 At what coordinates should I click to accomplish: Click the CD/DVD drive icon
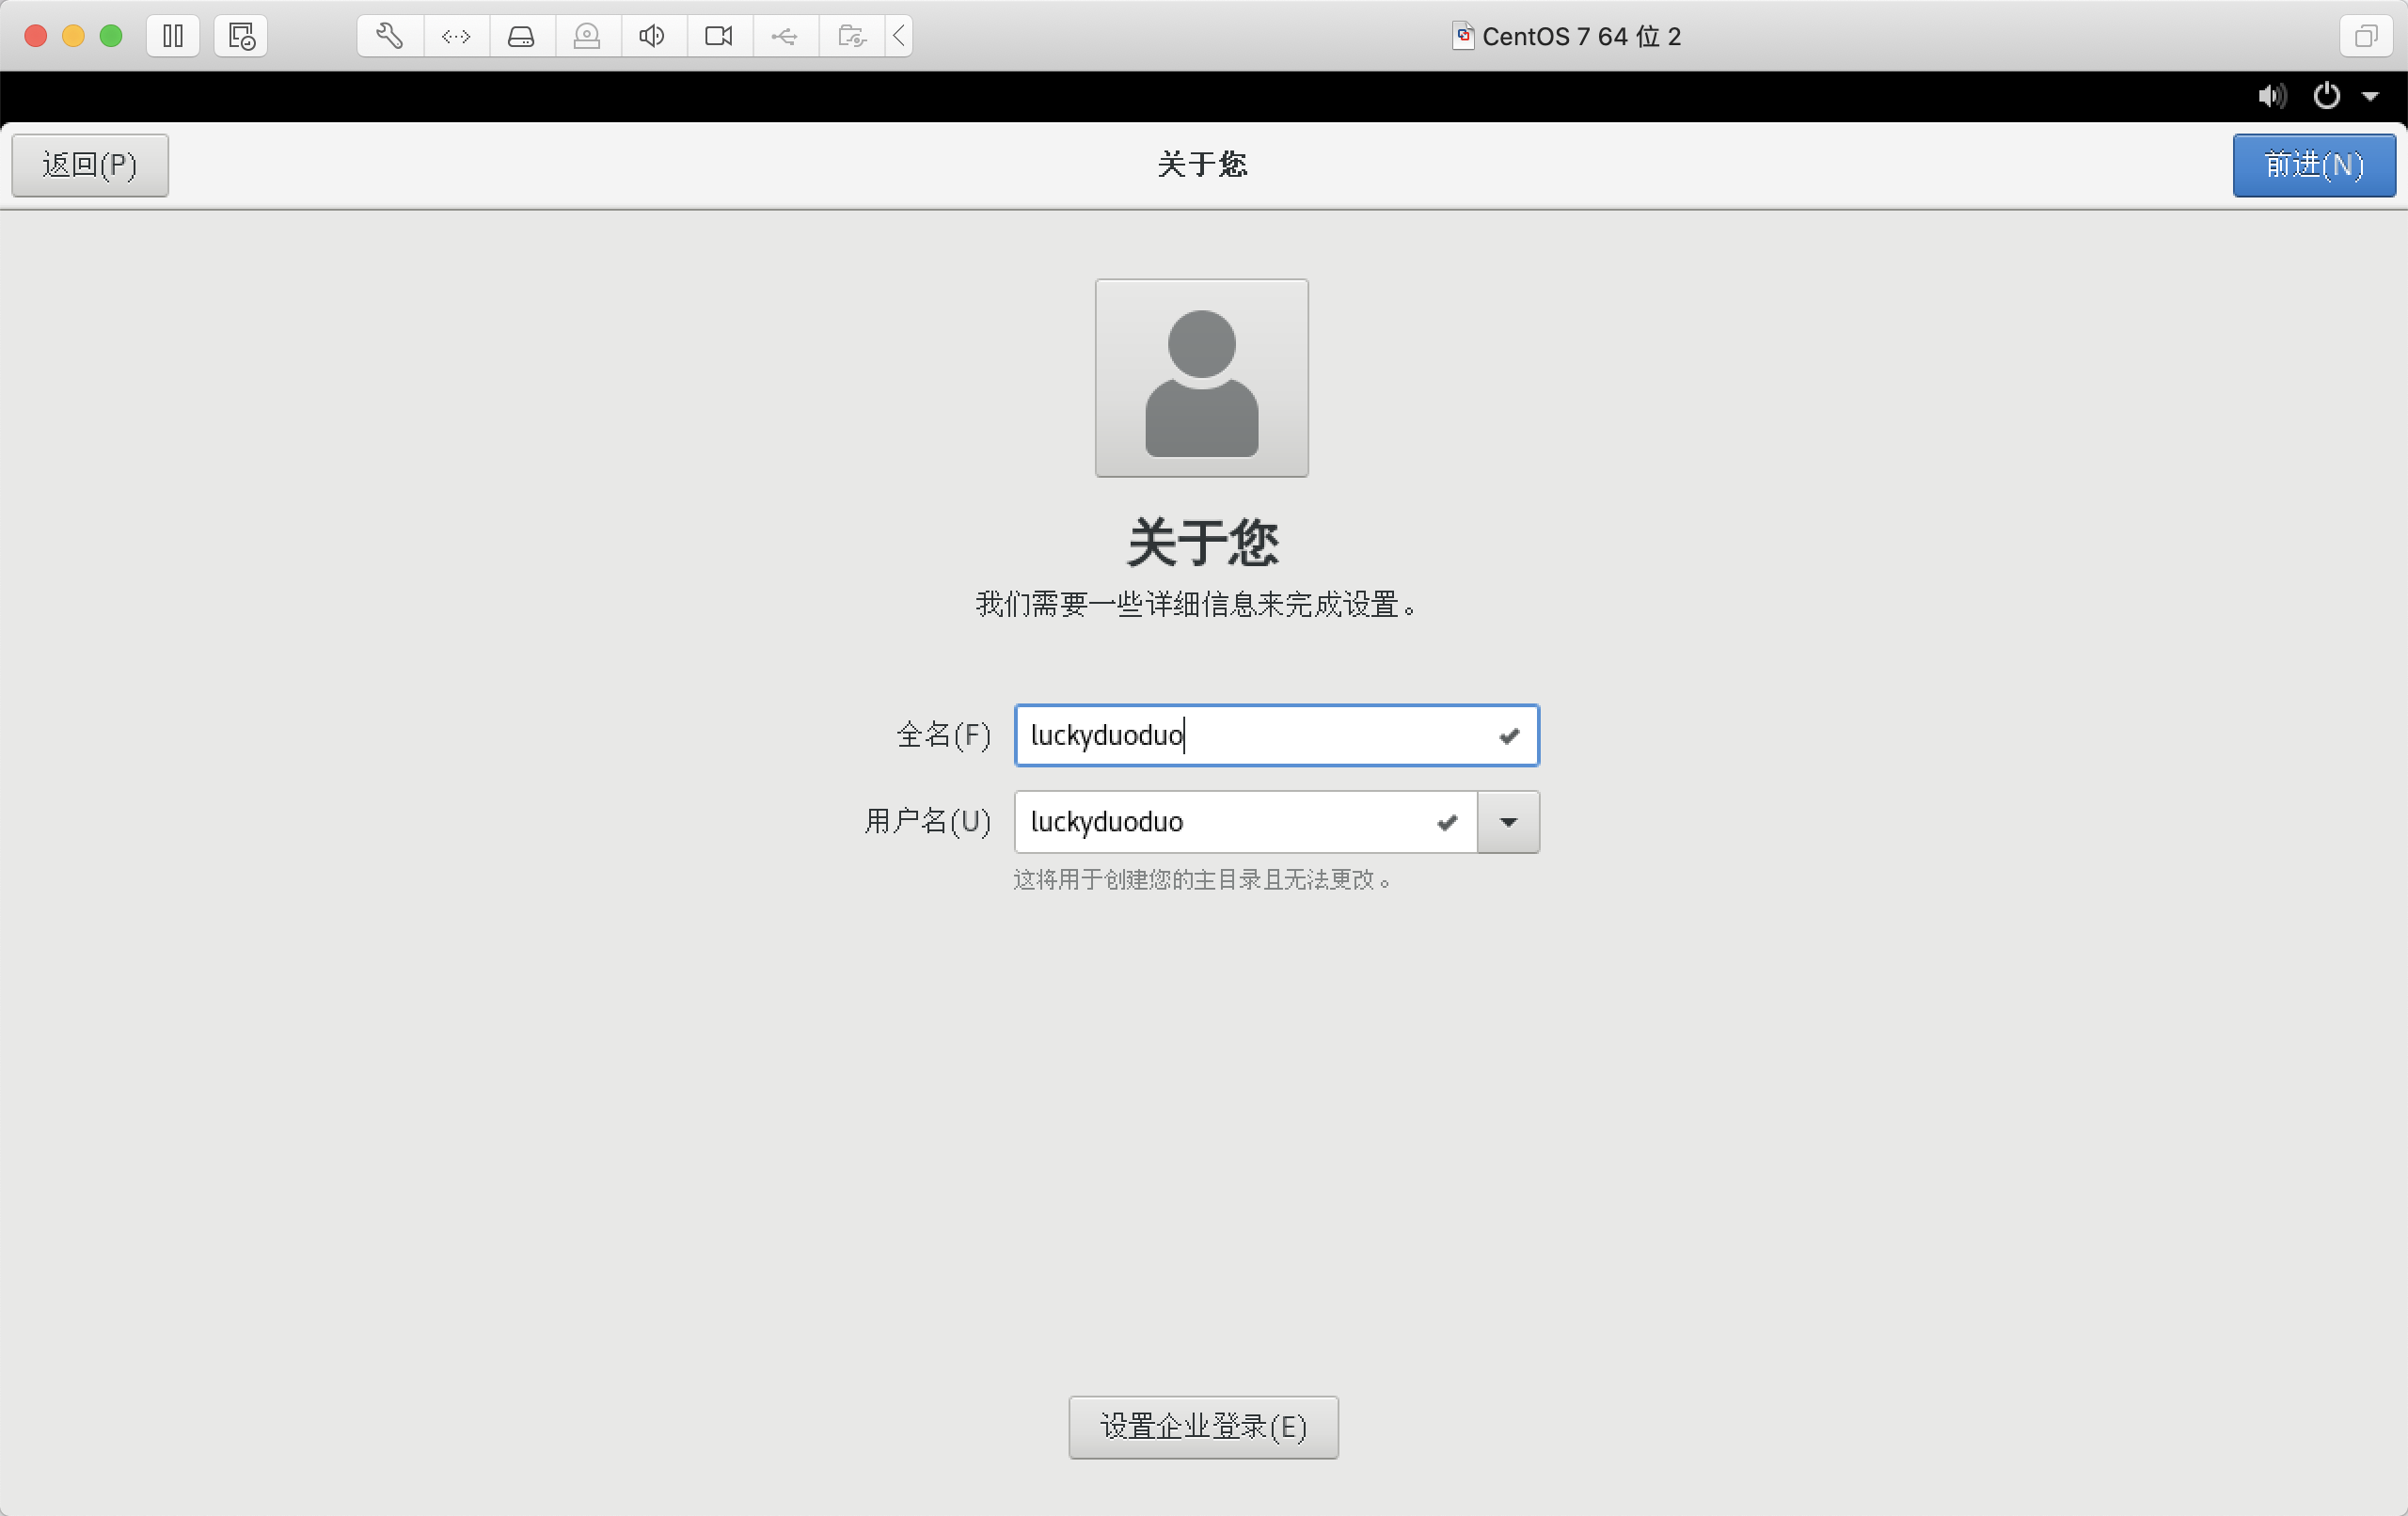[587, 36]
